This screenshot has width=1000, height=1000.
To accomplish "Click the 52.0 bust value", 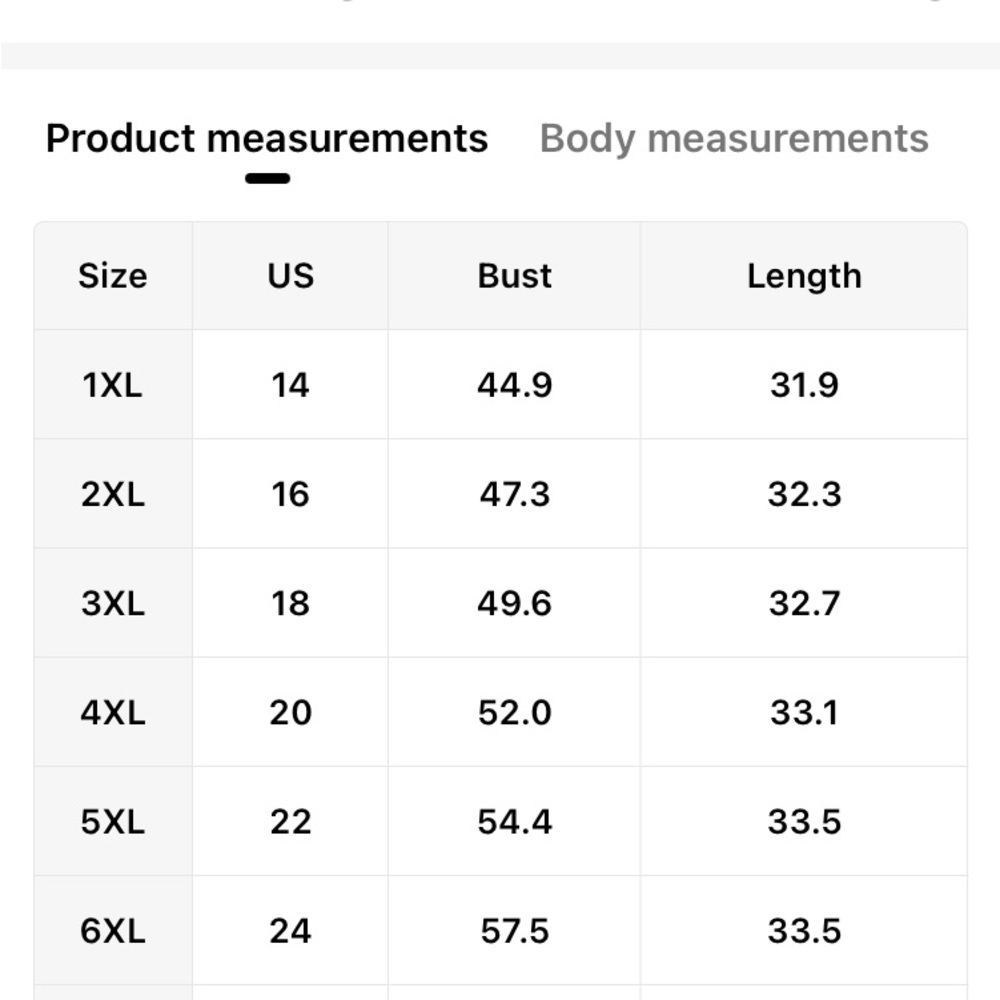I will 514,712.
